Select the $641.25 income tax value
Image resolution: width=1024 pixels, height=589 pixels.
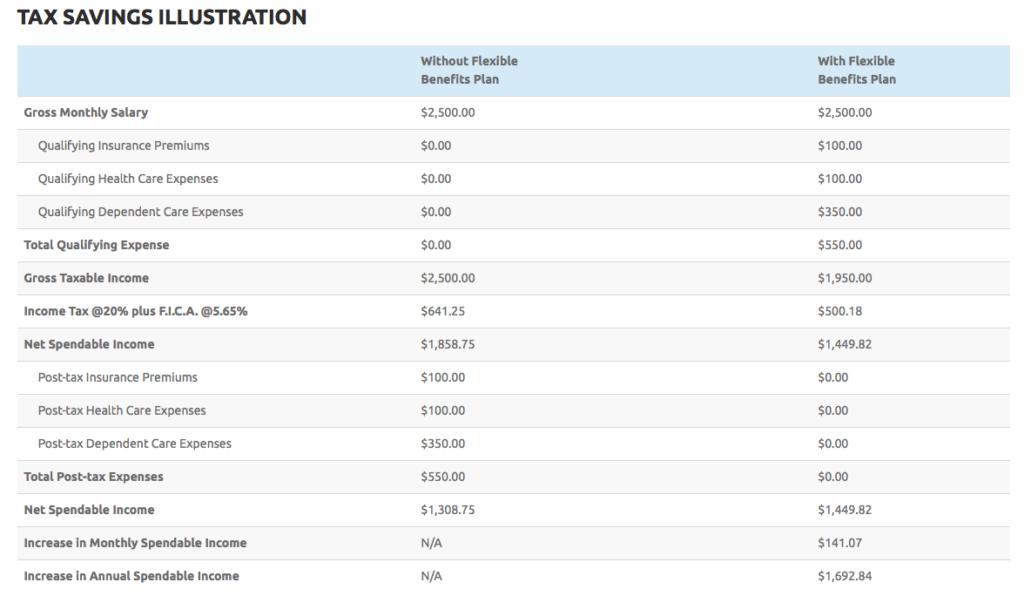point(443,311)
